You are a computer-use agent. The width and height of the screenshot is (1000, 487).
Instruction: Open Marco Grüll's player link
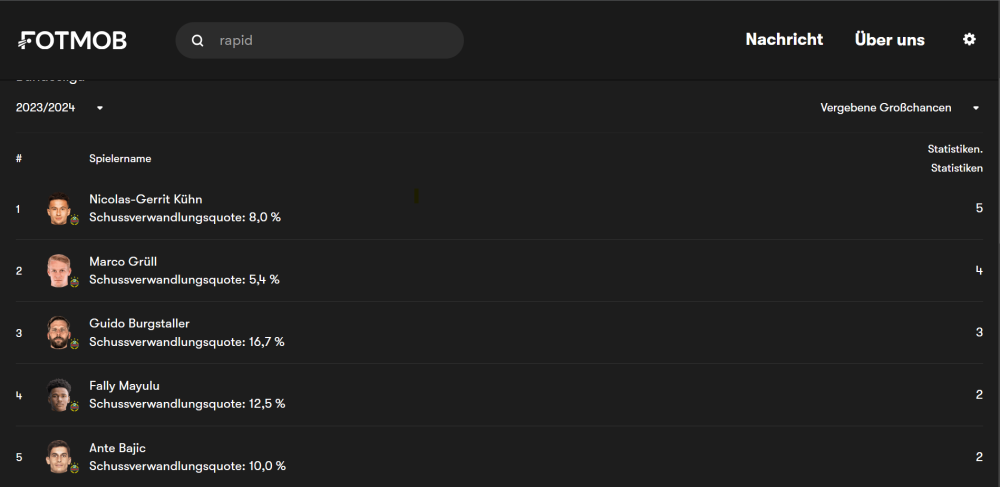[x=123, y=261]
